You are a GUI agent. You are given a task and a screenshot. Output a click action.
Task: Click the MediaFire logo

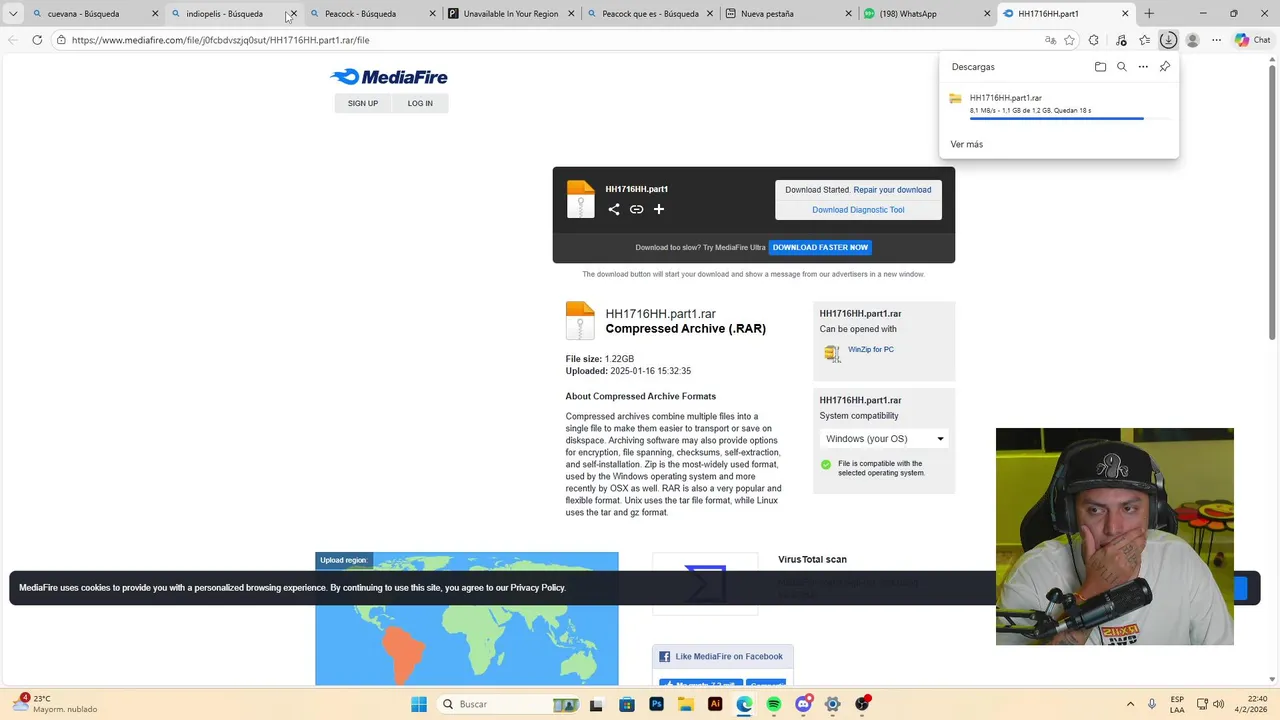point(389,77)
